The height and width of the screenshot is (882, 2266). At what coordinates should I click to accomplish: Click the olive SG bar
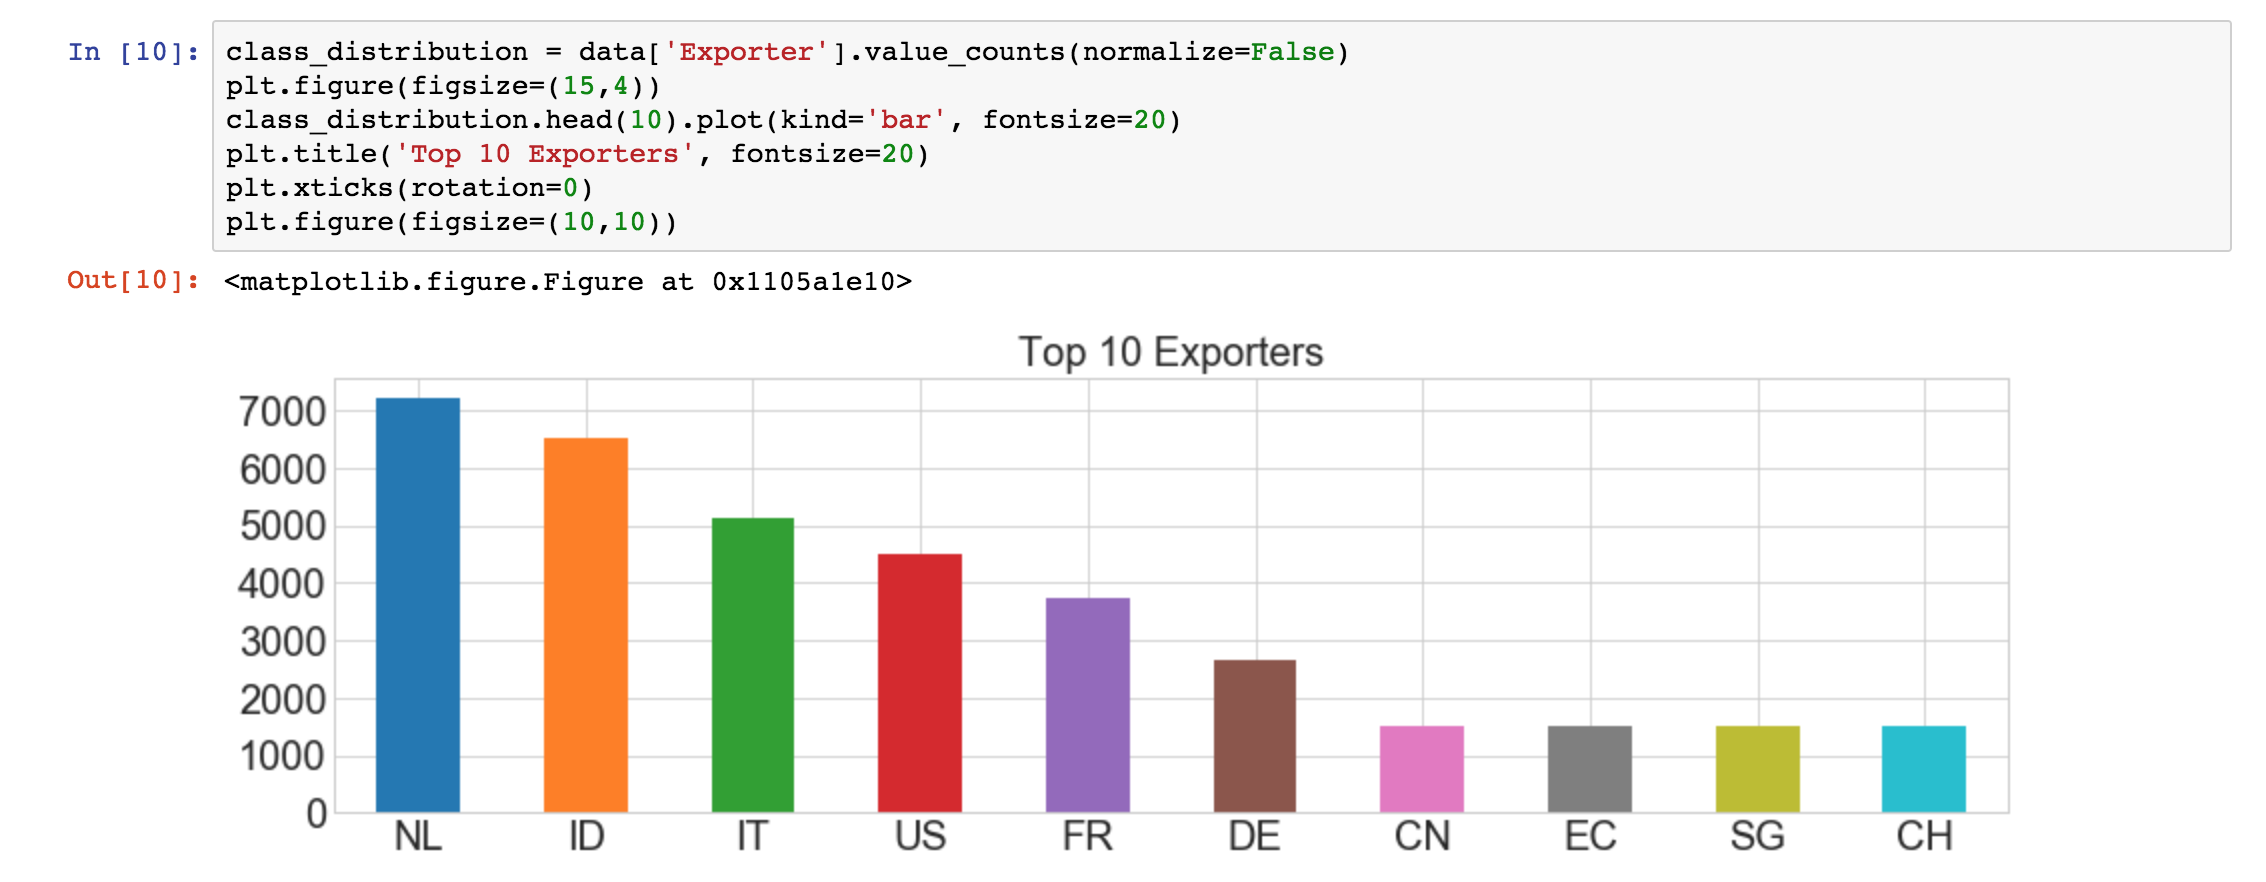pyautogui.click(x=1758, y=769)
